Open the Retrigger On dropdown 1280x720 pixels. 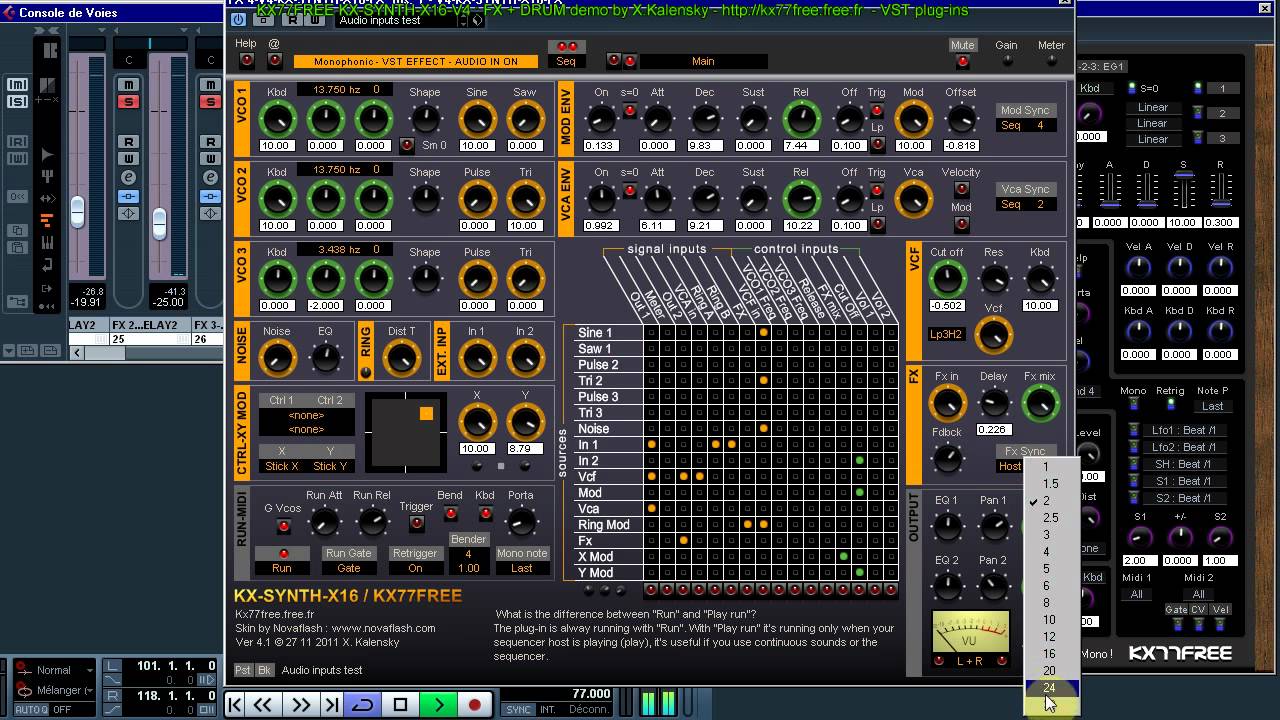415,568
